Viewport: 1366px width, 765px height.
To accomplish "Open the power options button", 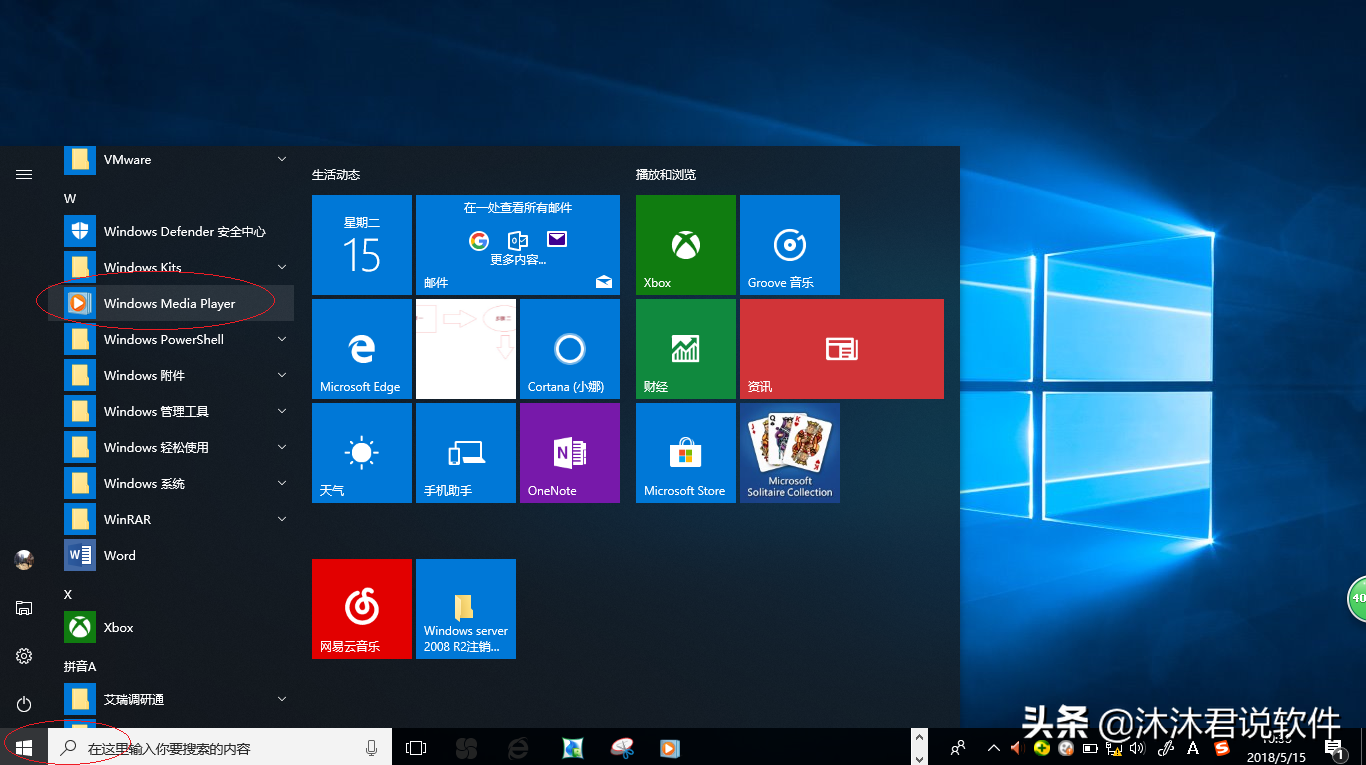I will pyautogui.click(x=24, y=704).
